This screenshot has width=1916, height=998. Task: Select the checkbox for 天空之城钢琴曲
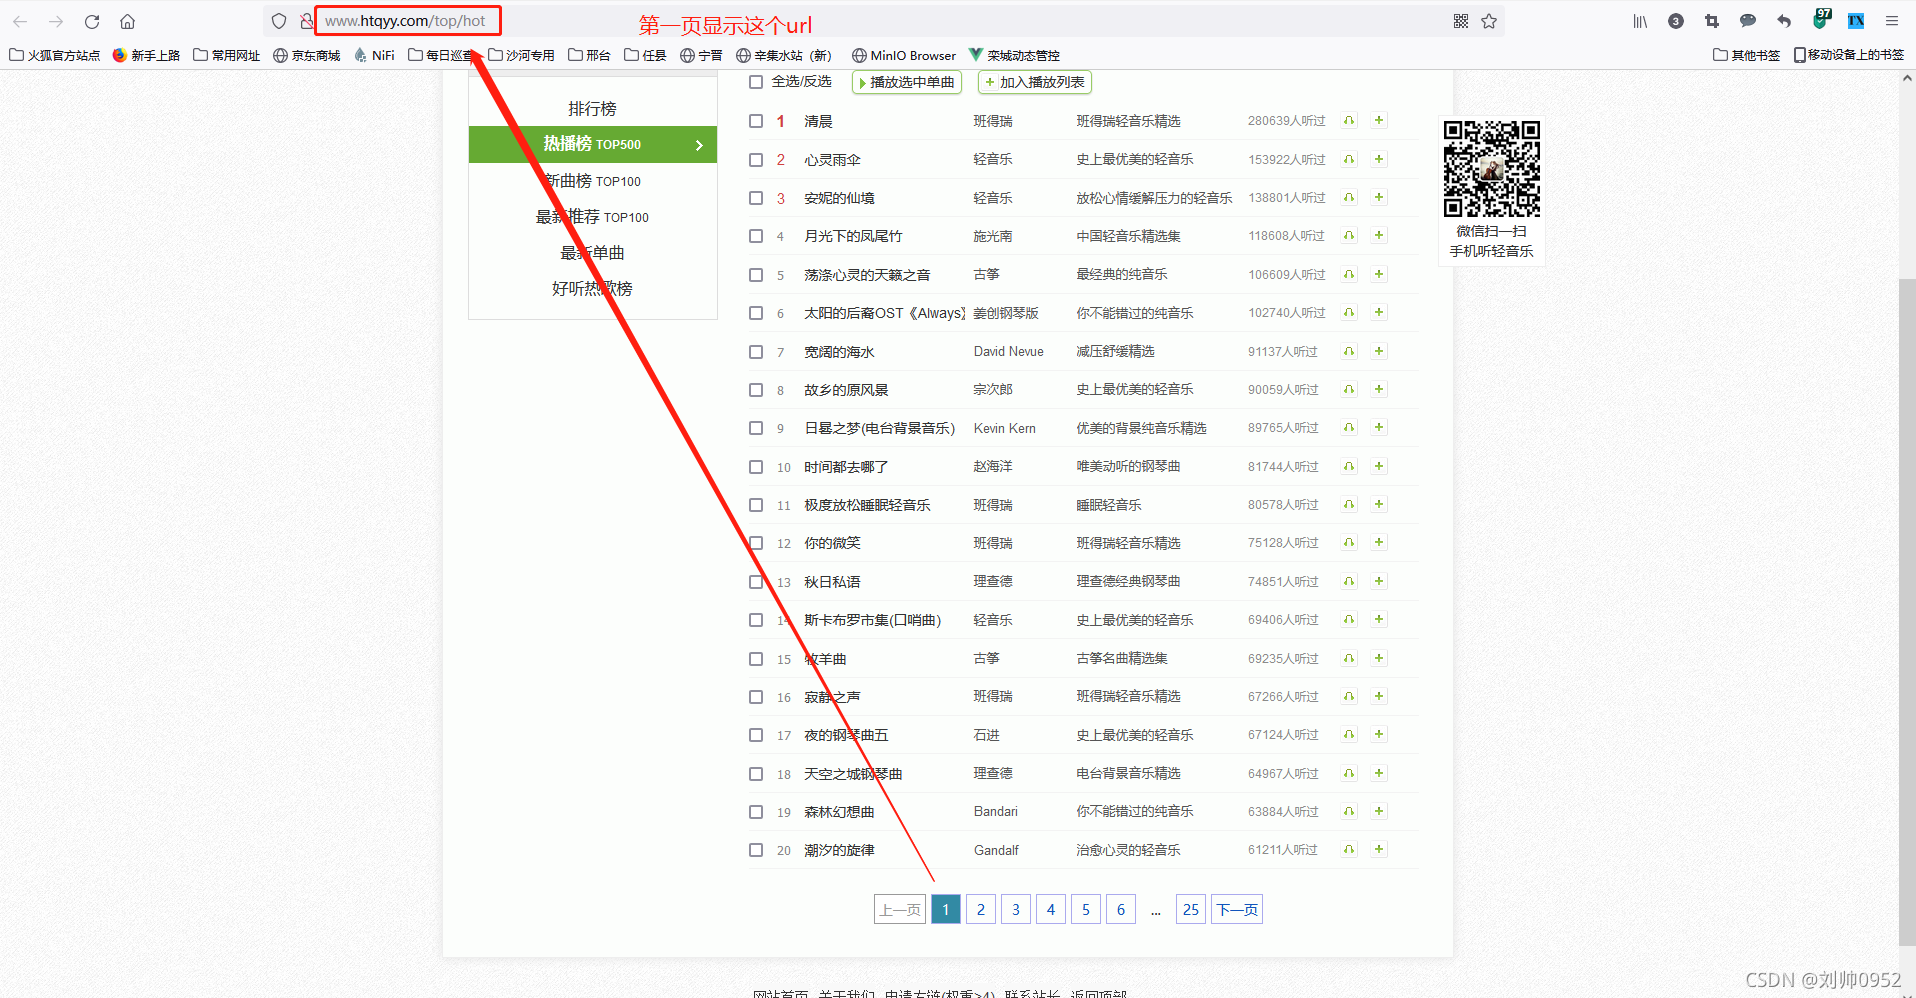[756, 774]
